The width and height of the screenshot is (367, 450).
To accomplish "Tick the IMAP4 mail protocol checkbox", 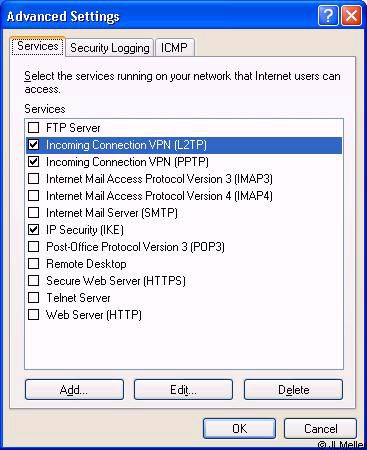I will [x=34, y=196].
